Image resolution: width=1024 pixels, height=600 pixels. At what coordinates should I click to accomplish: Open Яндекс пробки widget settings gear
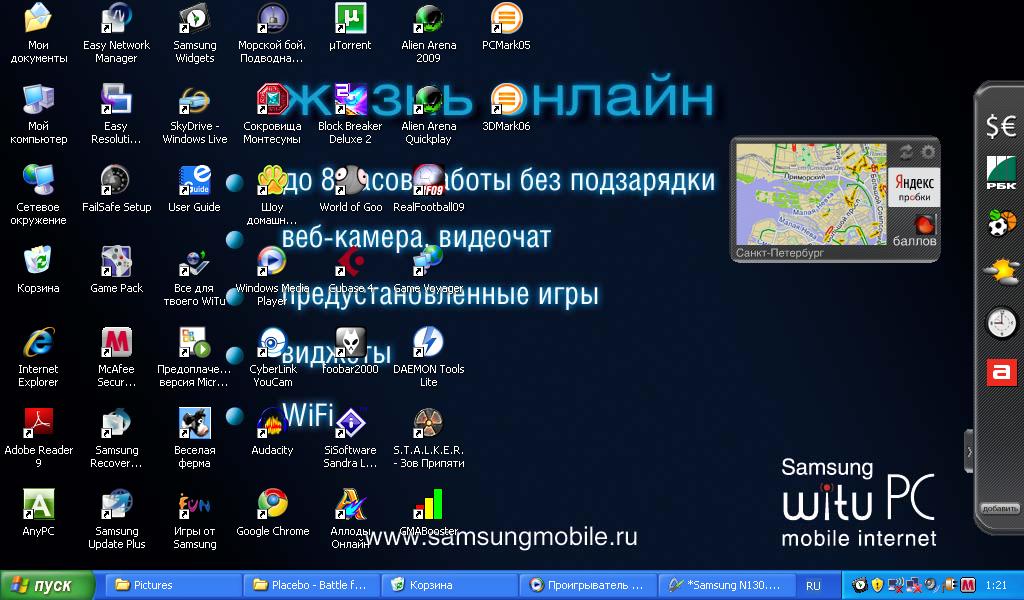(x=928, y=152)
